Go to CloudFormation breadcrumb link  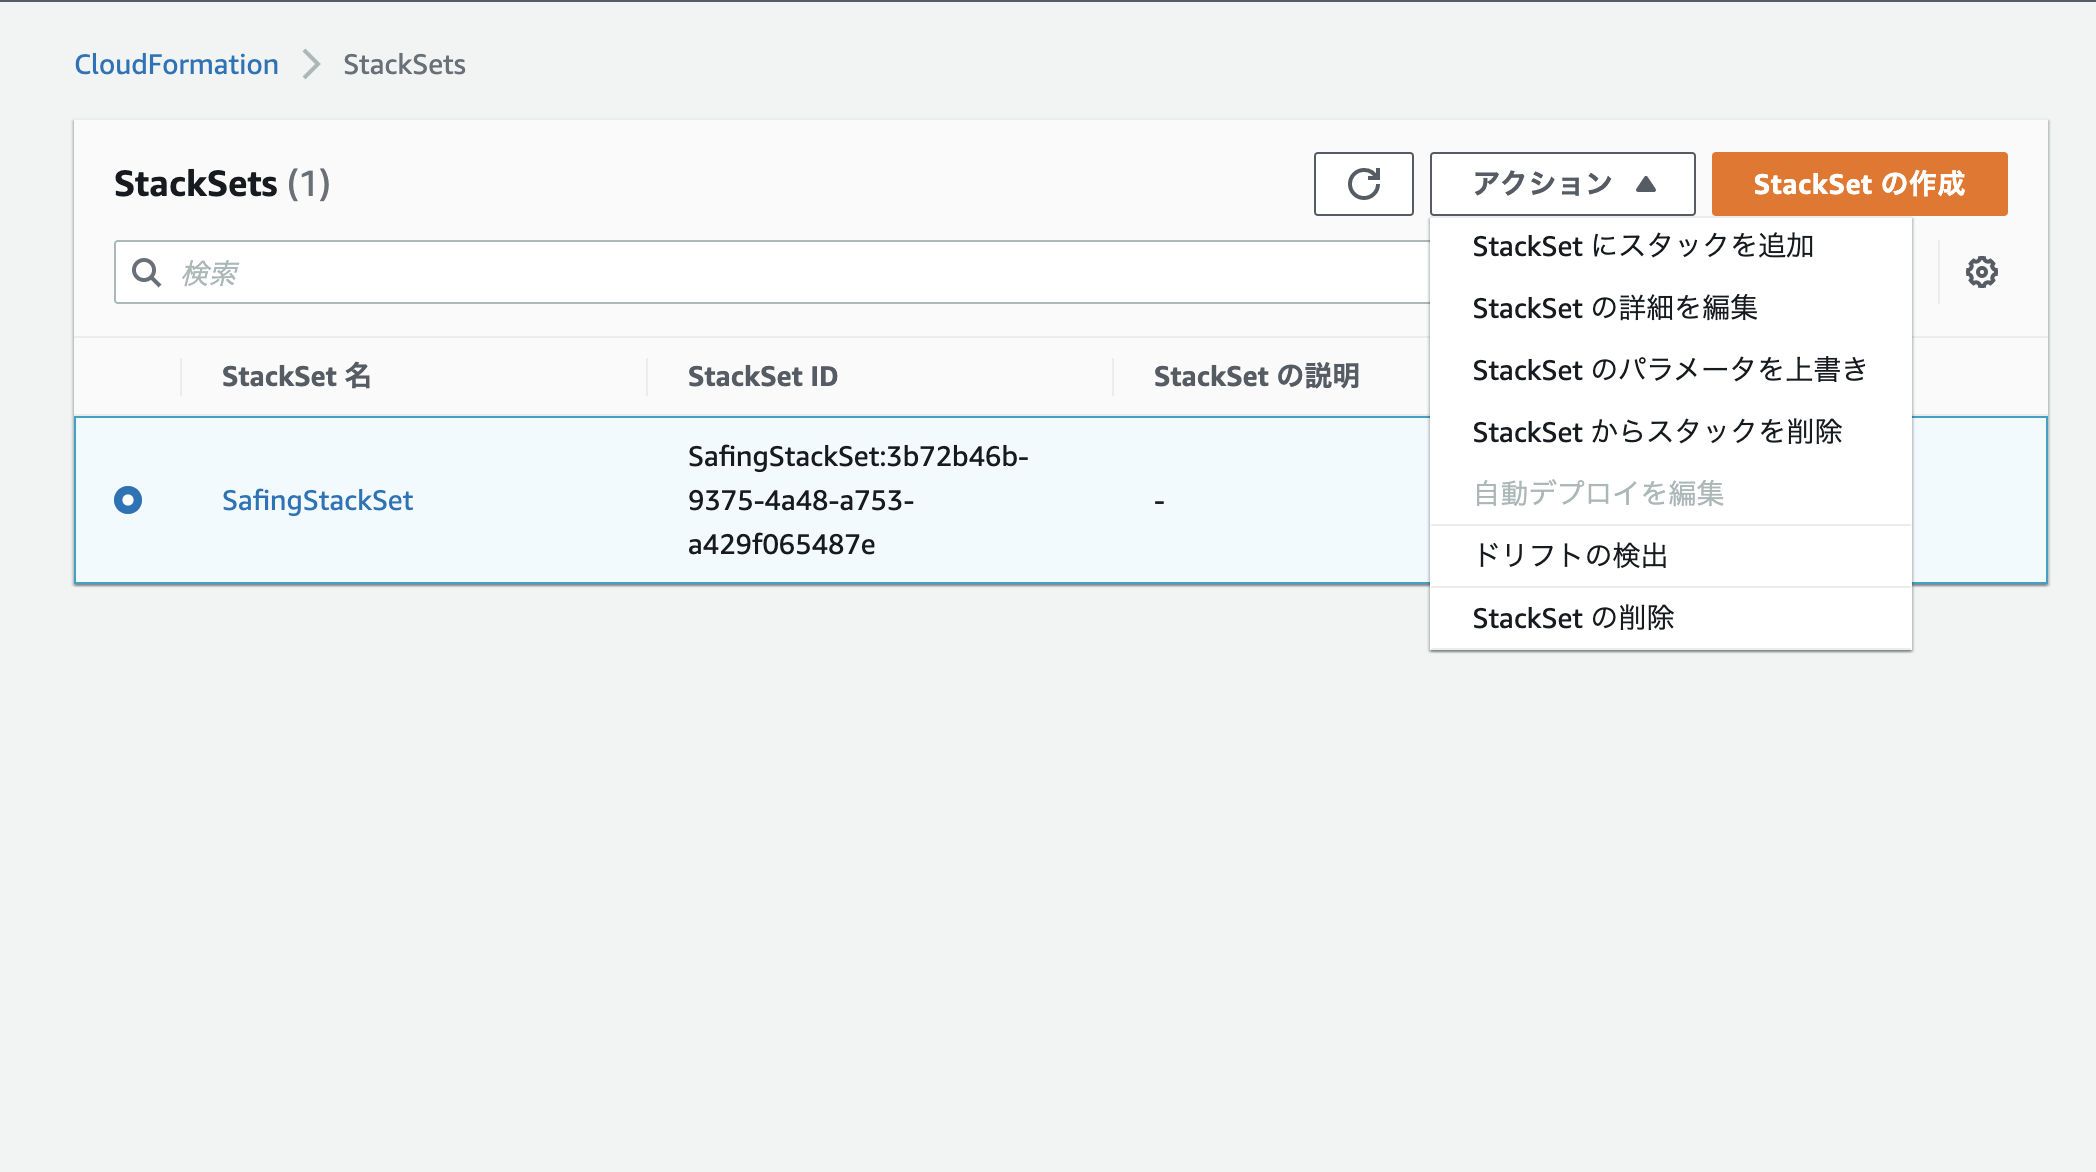(x=176, y=64)
